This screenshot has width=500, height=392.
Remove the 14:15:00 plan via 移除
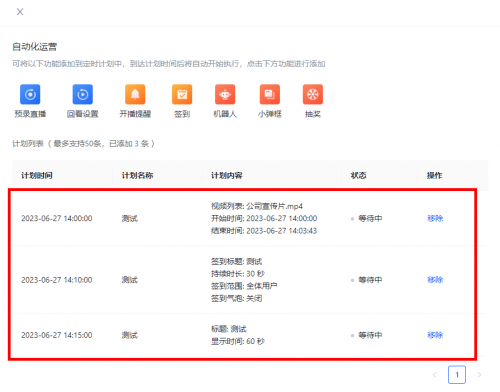pos(435,335)
